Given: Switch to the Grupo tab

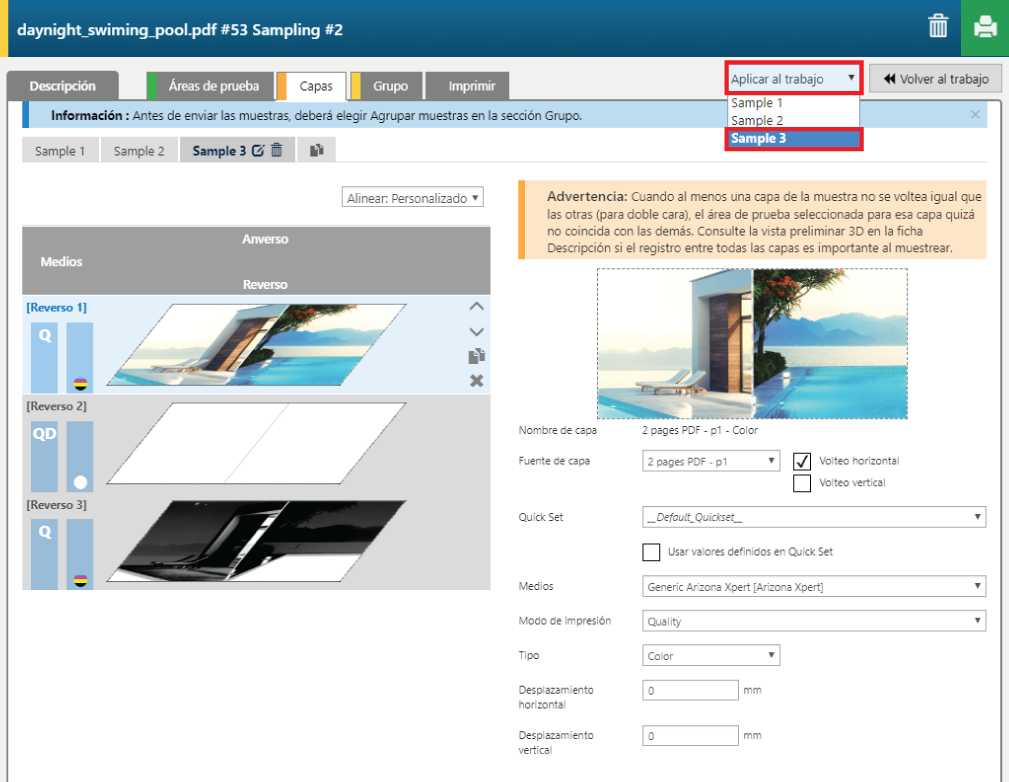Looking at the screenshot, I should coord(387,86).
